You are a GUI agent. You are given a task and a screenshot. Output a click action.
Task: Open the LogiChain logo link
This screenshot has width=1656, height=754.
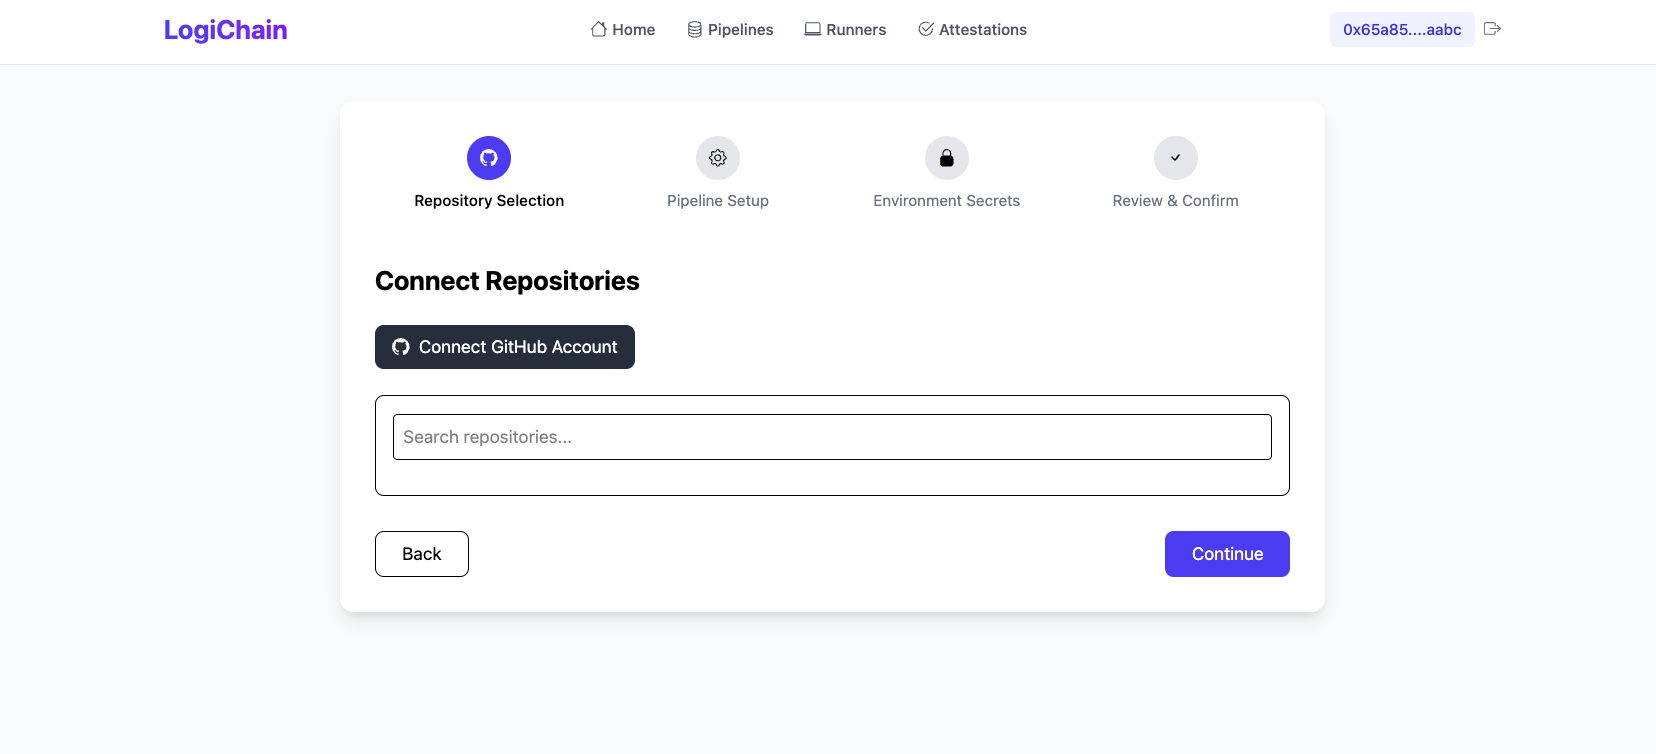(x=226, y=30)
